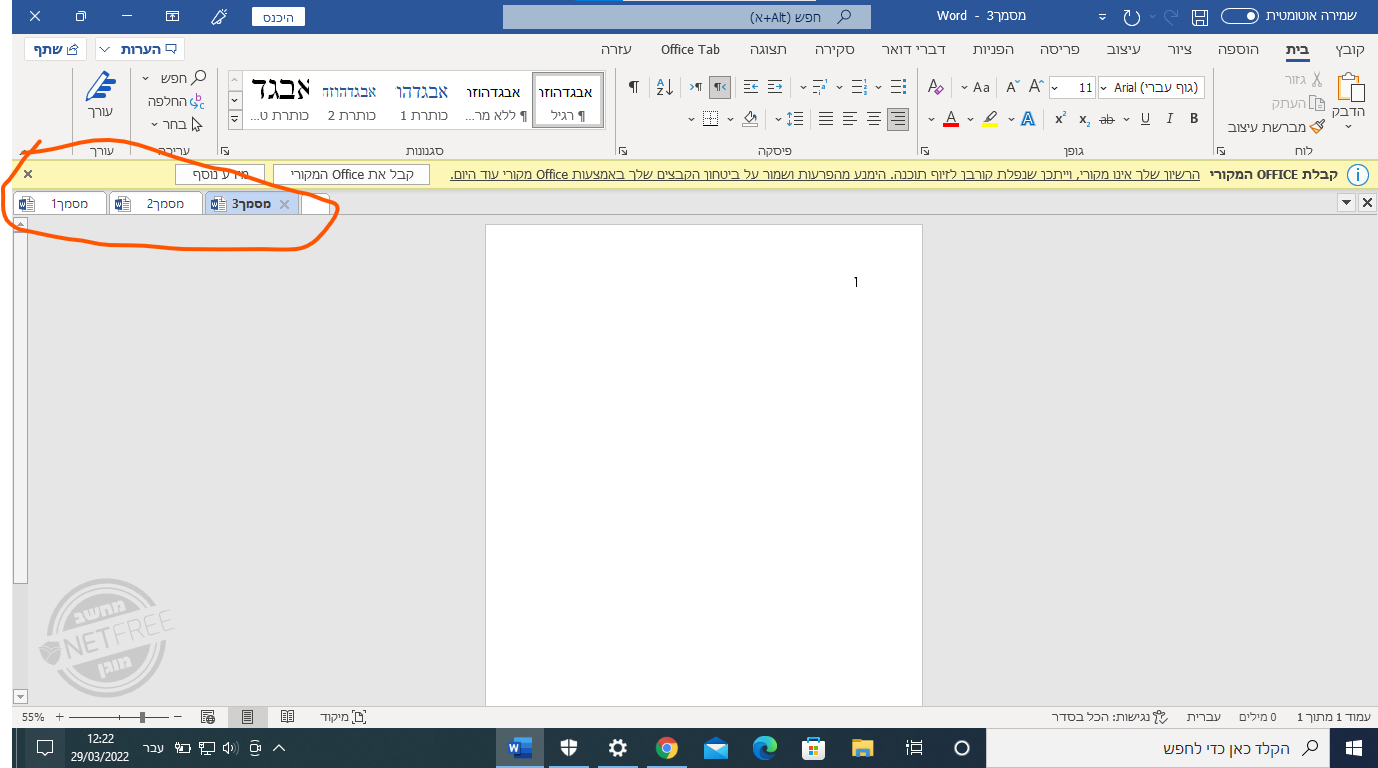Click the Get Genuine Office button

[351, 174]
